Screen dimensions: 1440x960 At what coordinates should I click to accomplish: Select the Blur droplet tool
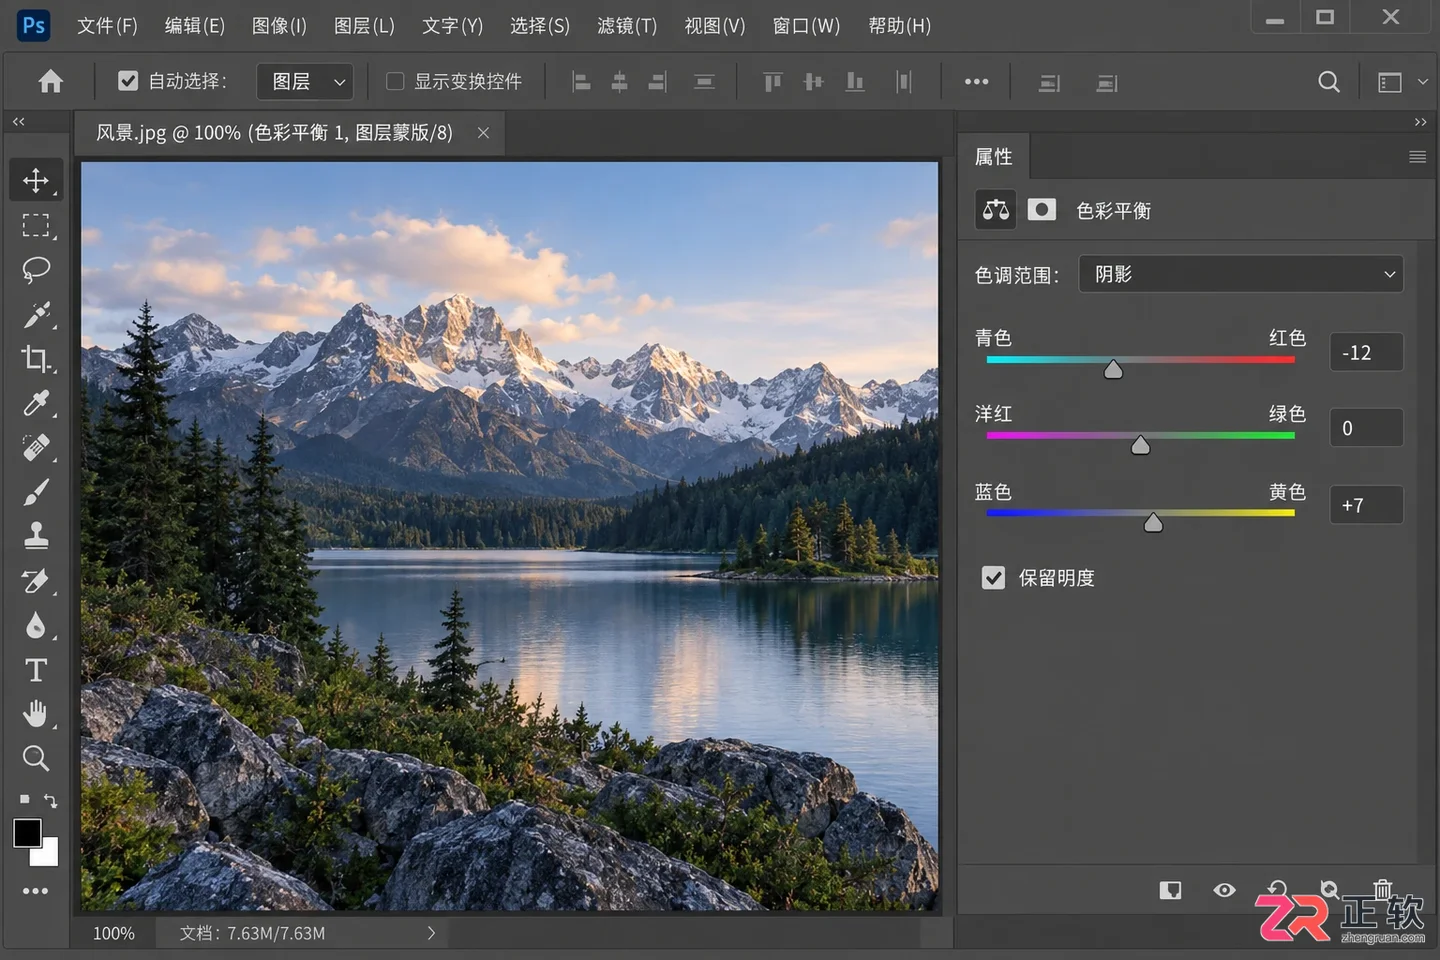tap(36, 625)
